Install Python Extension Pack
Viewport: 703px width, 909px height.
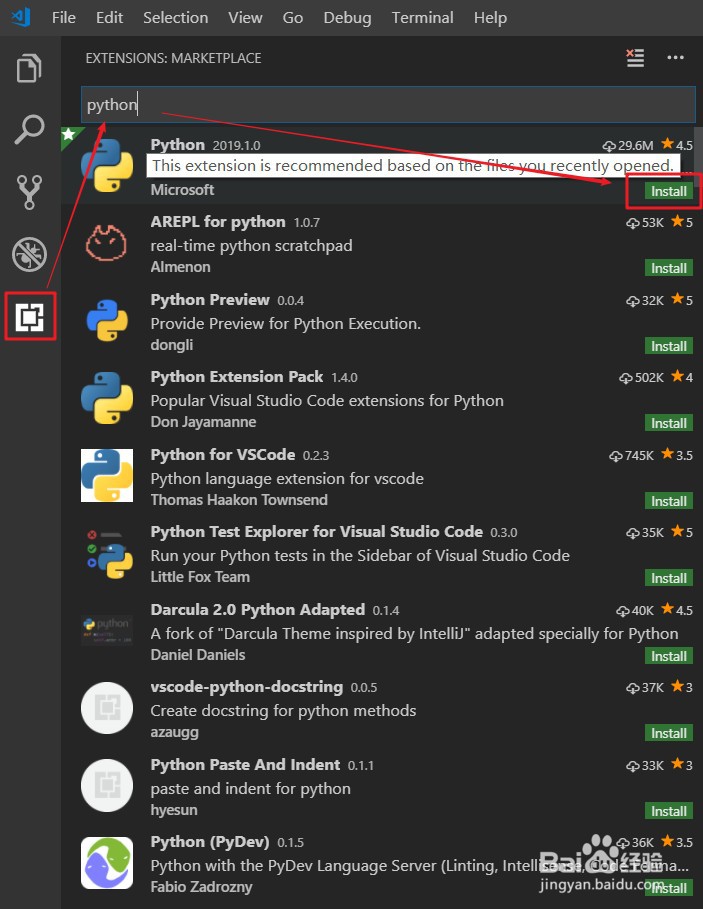(669, 423)
